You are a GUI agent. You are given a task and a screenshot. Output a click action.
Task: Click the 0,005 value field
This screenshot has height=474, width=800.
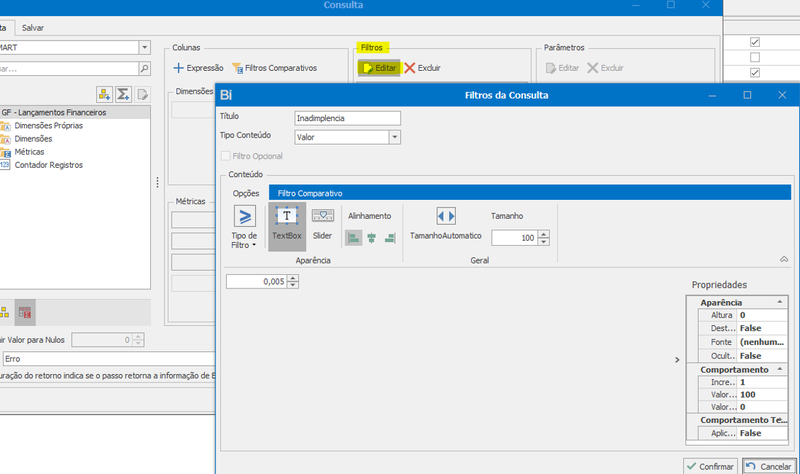tap(257, 282)
